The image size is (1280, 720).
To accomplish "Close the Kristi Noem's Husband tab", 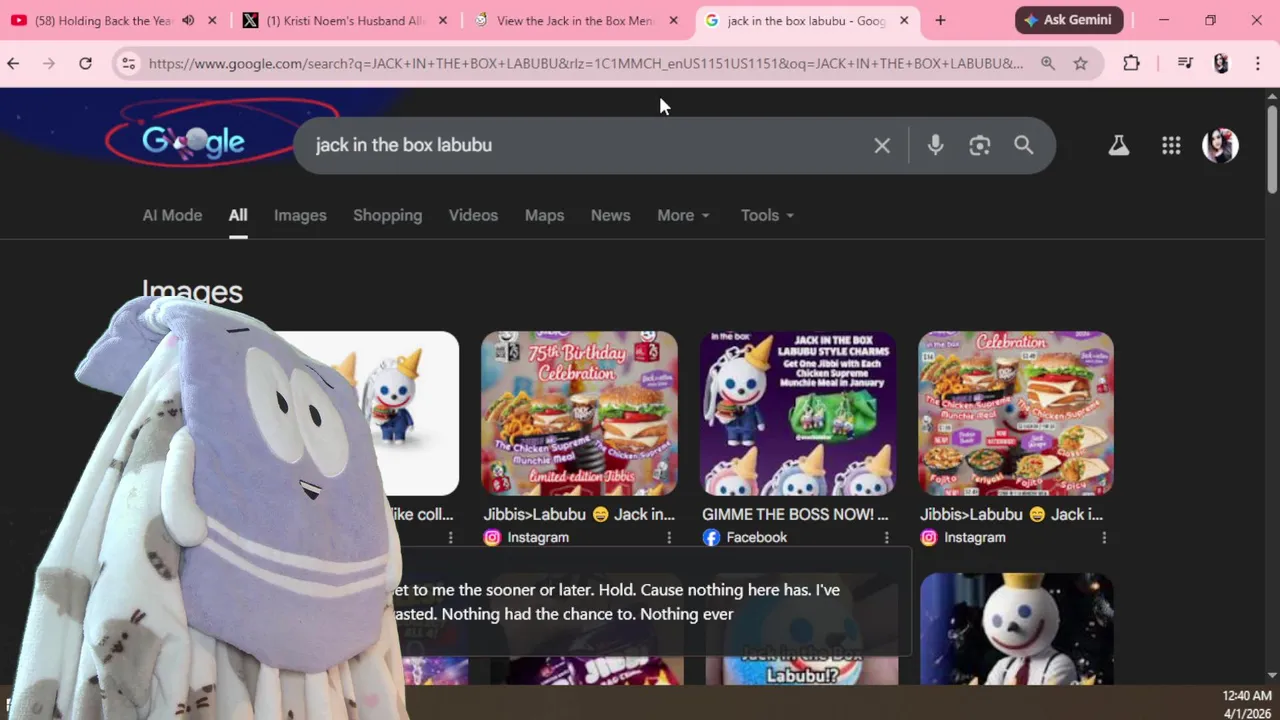I will [x=443, y=20].
